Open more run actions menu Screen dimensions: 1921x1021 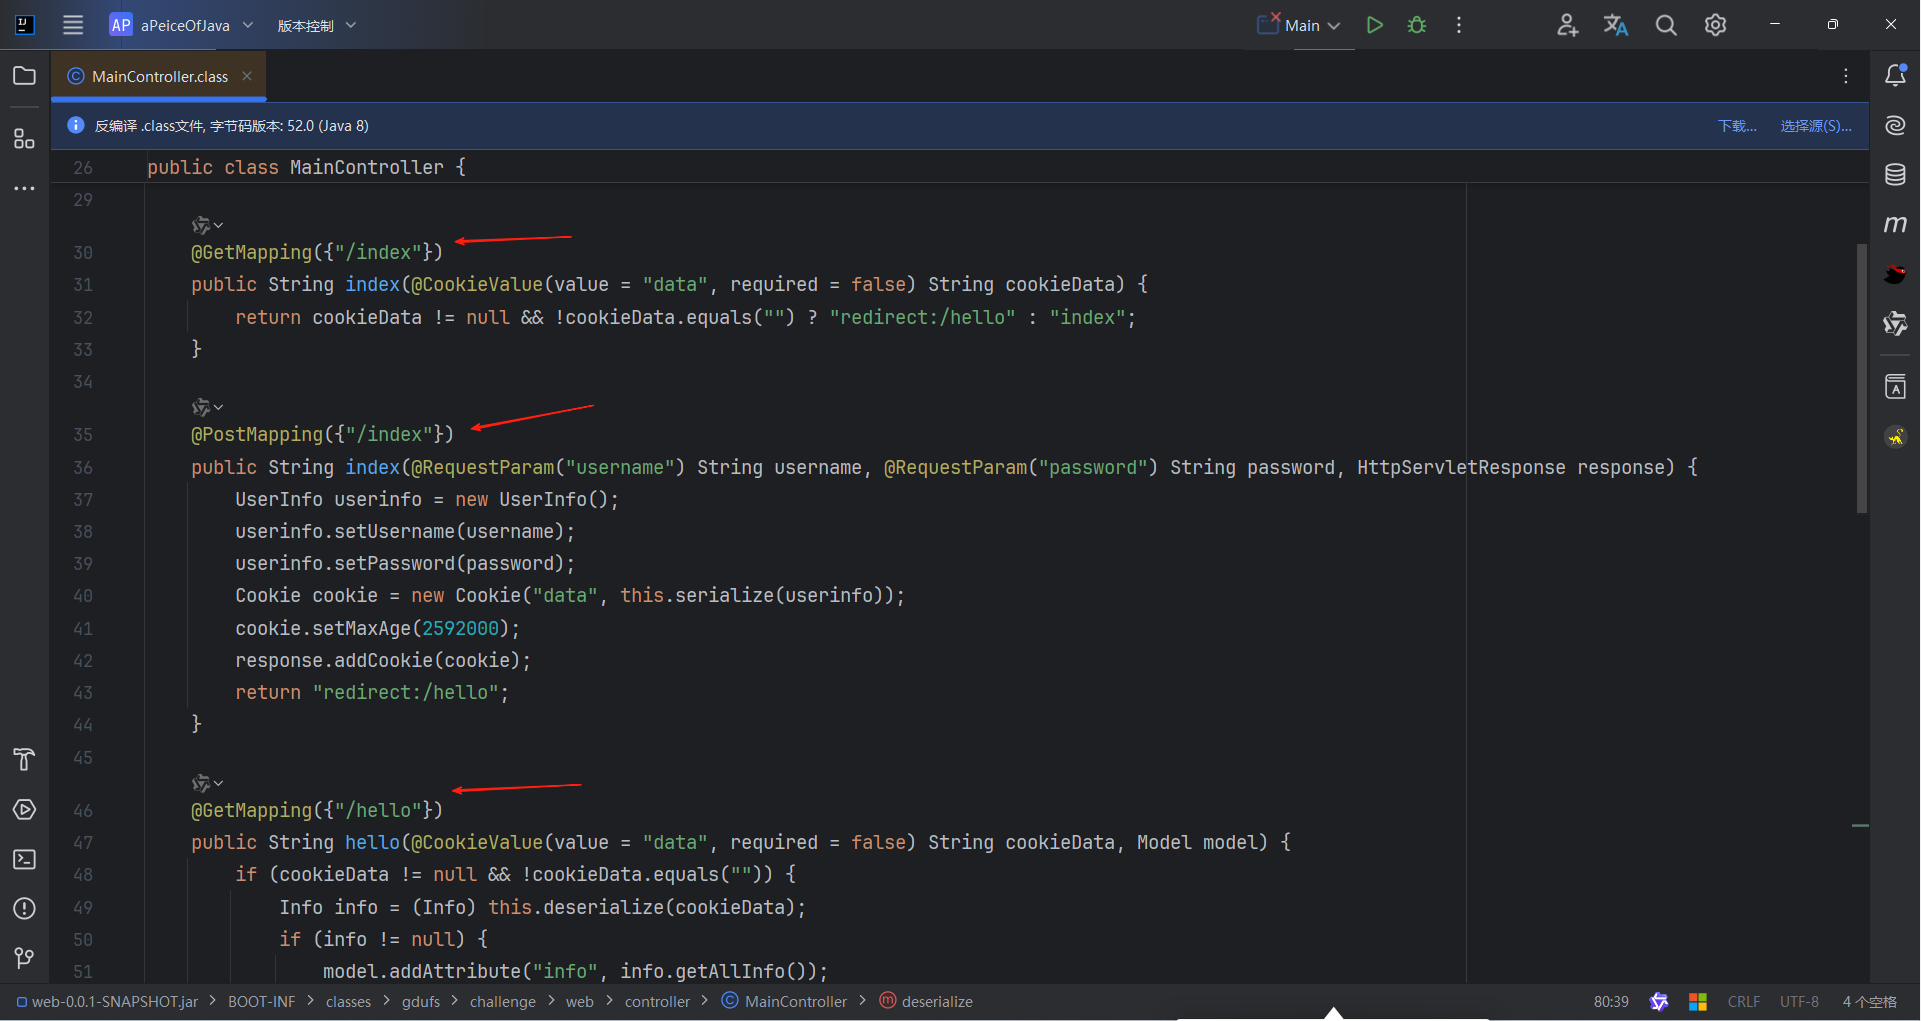[x=1459, y=25]
